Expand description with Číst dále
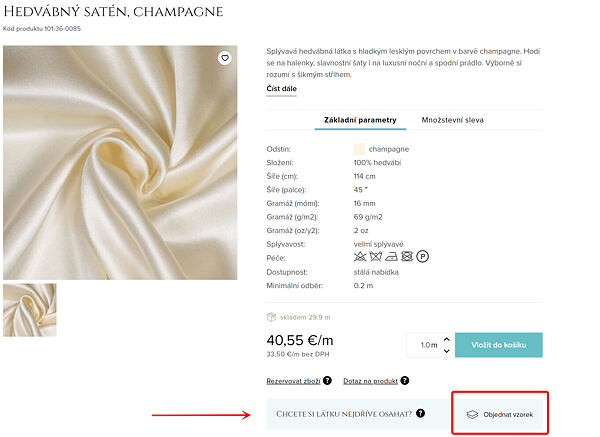 (x=281, y=89)
